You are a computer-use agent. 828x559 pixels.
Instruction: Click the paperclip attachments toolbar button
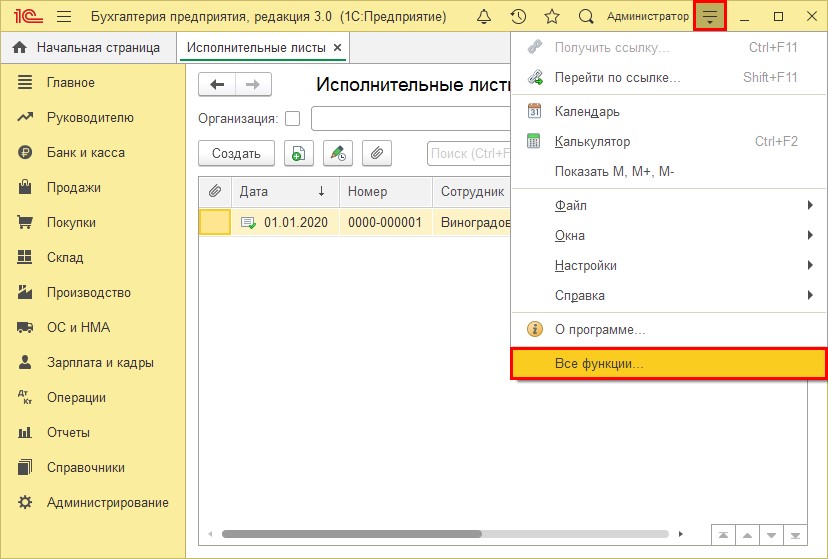tap(376, 153)
